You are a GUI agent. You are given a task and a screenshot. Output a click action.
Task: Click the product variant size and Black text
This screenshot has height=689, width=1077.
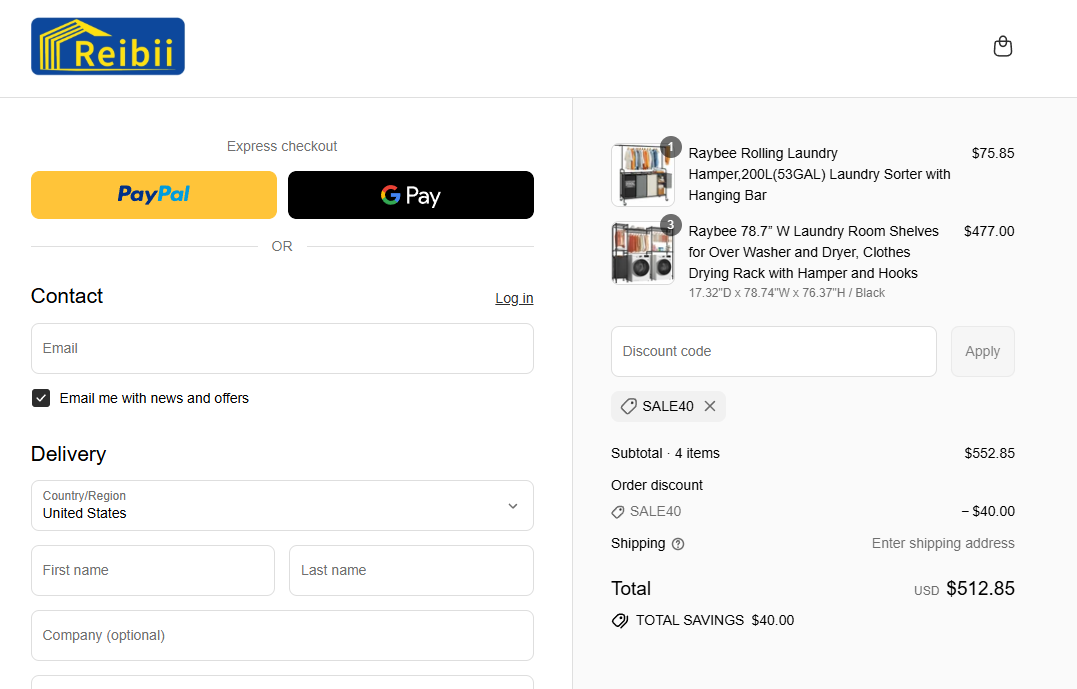(786, 293)
